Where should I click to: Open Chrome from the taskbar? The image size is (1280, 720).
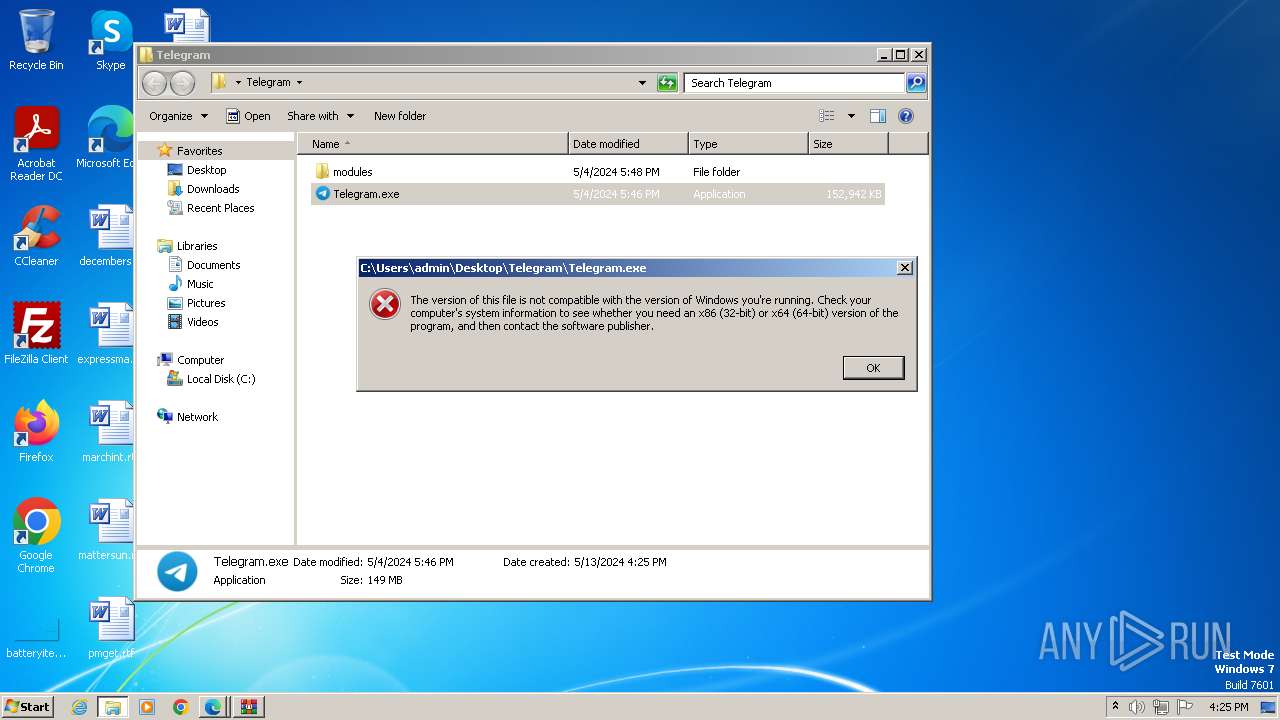pos(180,707)
